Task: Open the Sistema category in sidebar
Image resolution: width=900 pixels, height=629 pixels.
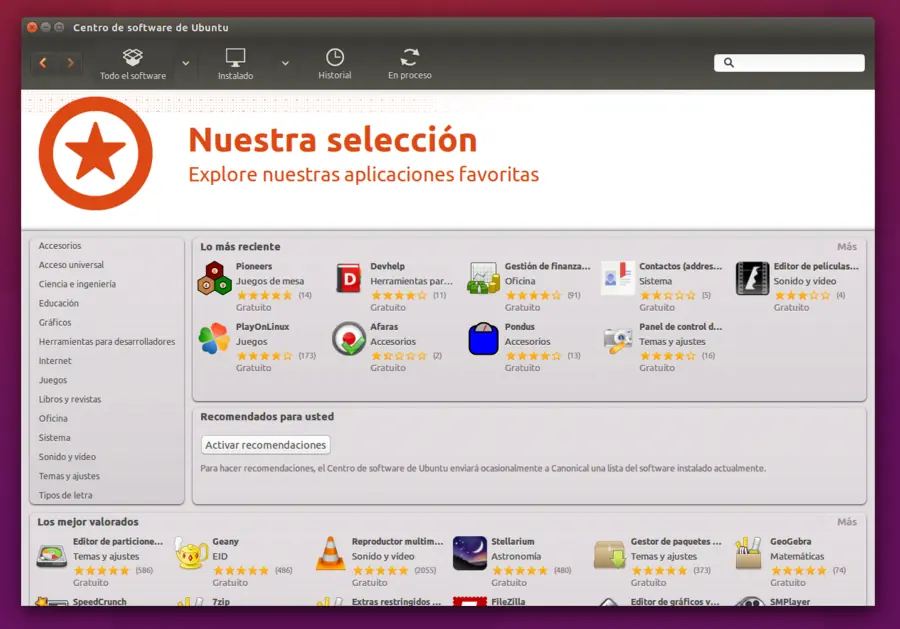Action: 55,438
